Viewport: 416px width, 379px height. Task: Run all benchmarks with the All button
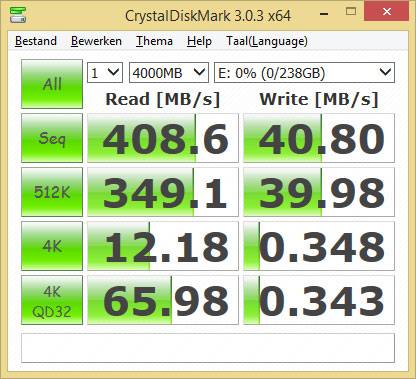(52, 84)
